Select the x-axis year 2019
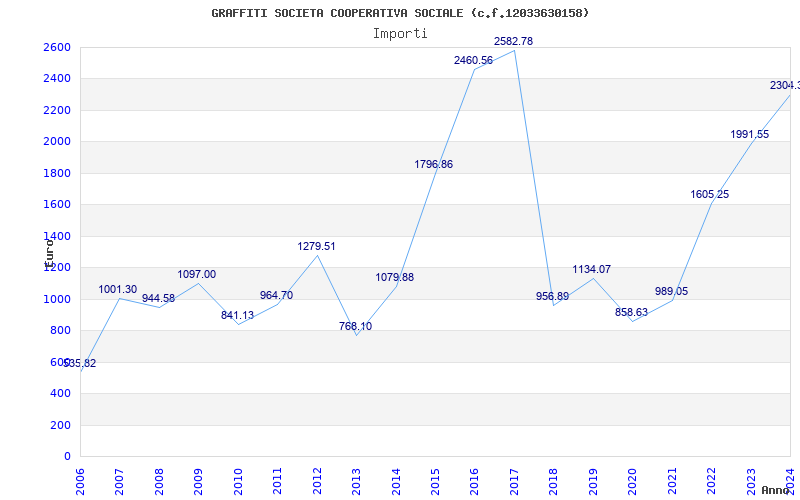Viewport: 800px width, 500px height. (x=593, y=481)
